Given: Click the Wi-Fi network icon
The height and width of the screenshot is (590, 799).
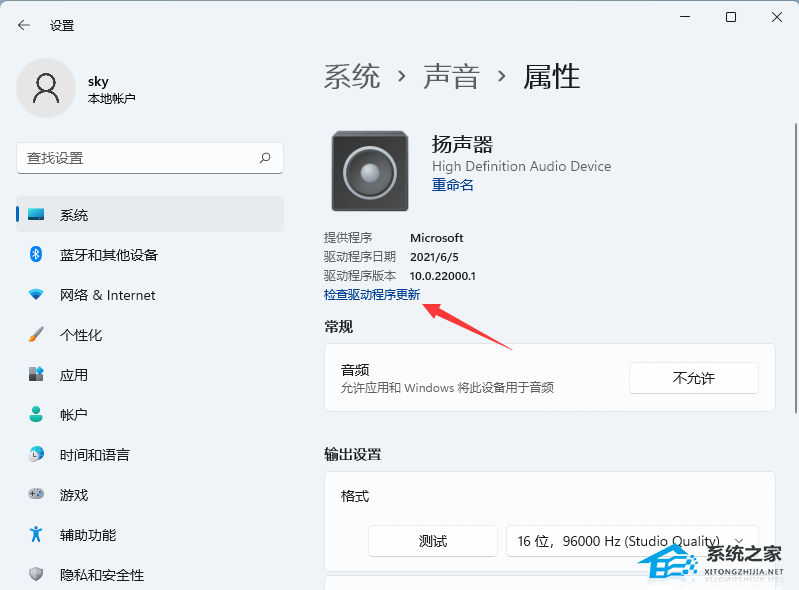Looking at the screenshot, I should (36, 294).
